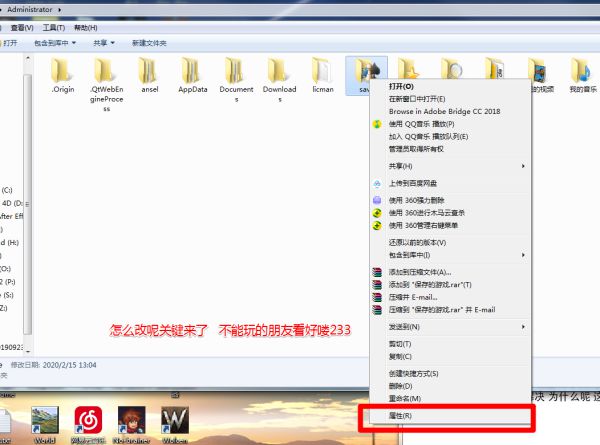Choose 重命名(M) in the context menu
Image resolution: width=600 pixels, height=445 pixels.
[x=405, y=399]
